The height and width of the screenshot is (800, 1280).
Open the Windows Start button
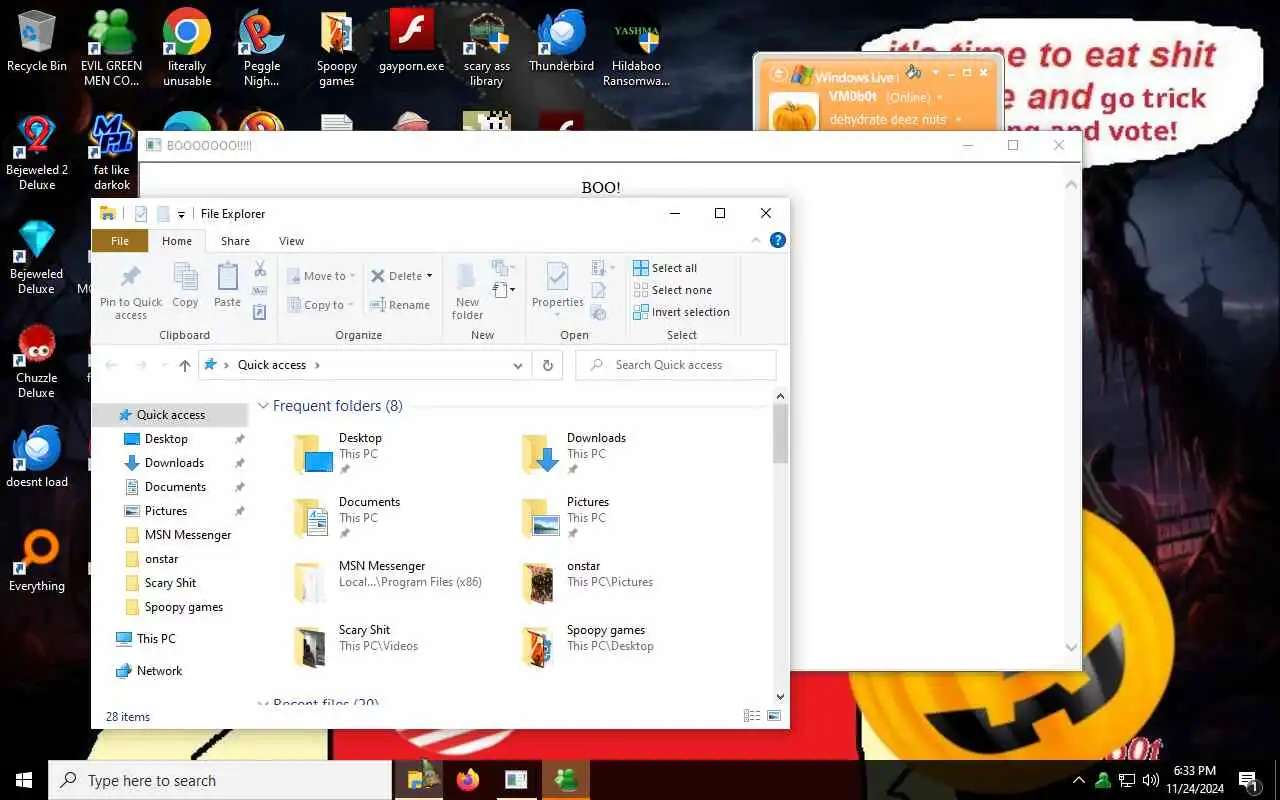pos(24,780)
